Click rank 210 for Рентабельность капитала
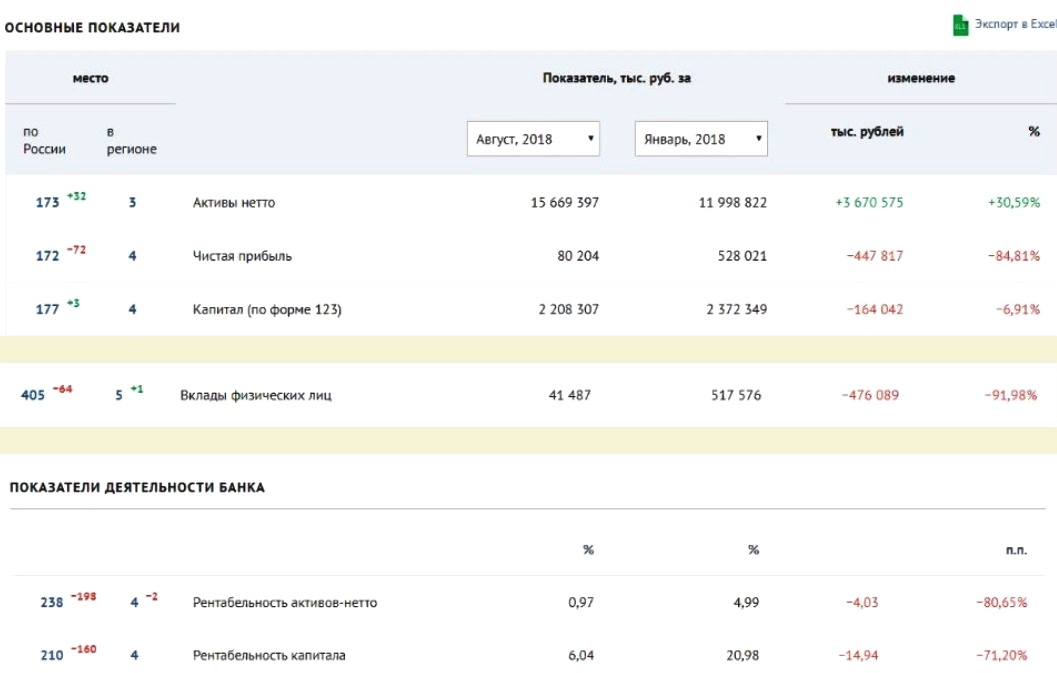 click(x=51, y=655)
